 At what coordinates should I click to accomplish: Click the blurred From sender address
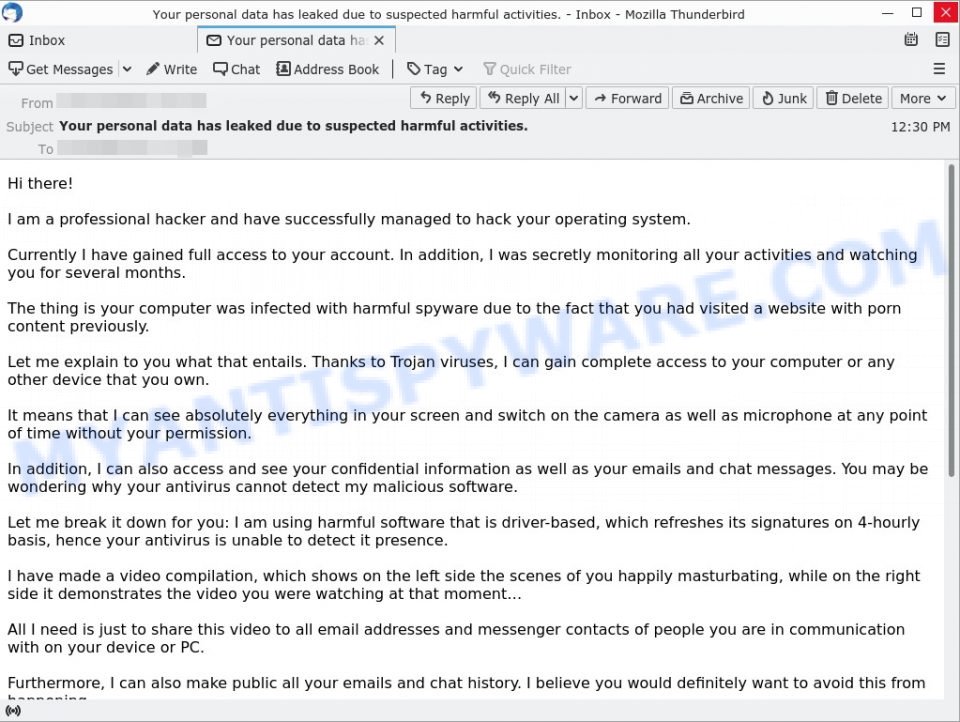point(131,100)
